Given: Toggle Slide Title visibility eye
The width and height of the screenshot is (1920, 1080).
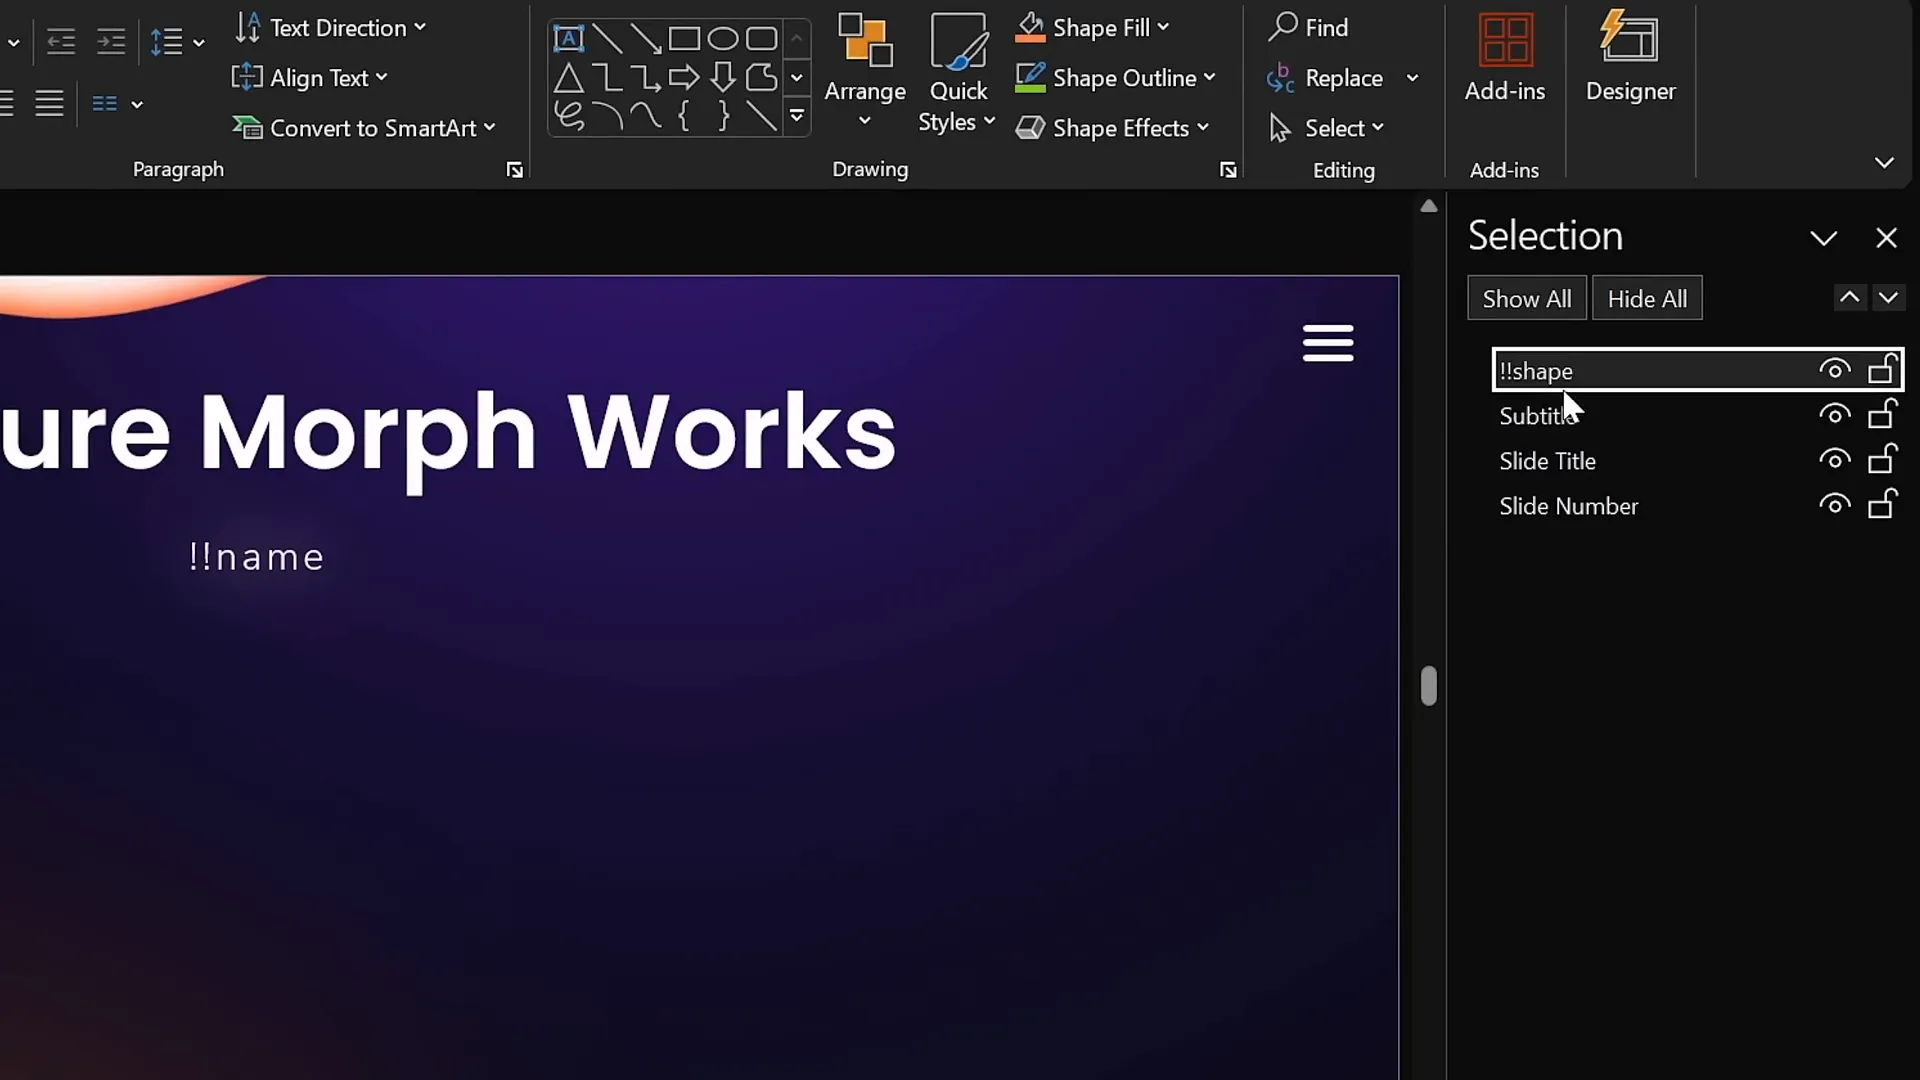Looking at the screenshot, I should pos(1834,459).
